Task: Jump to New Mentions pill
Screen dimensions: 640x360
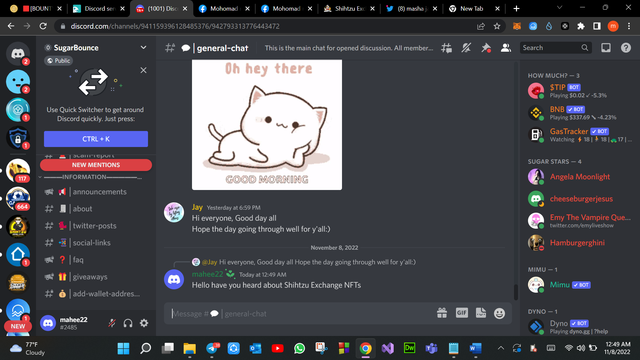Action: 96,165
